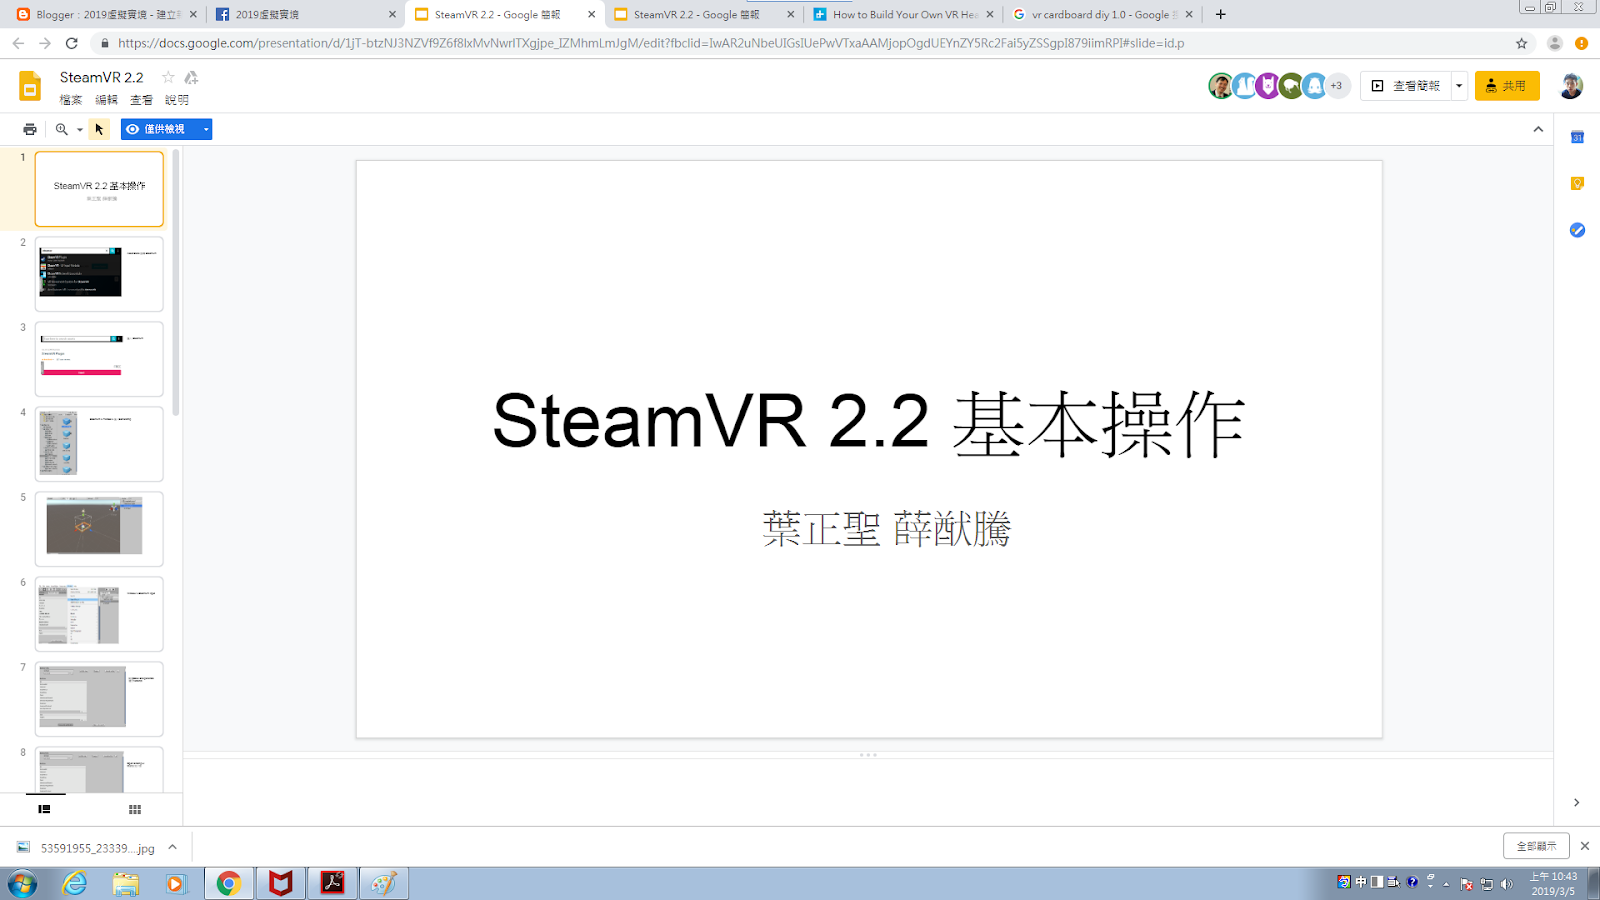Switch to How to Build Your Own VR tab
The image size is (1600, 900).
pos(904,15)
